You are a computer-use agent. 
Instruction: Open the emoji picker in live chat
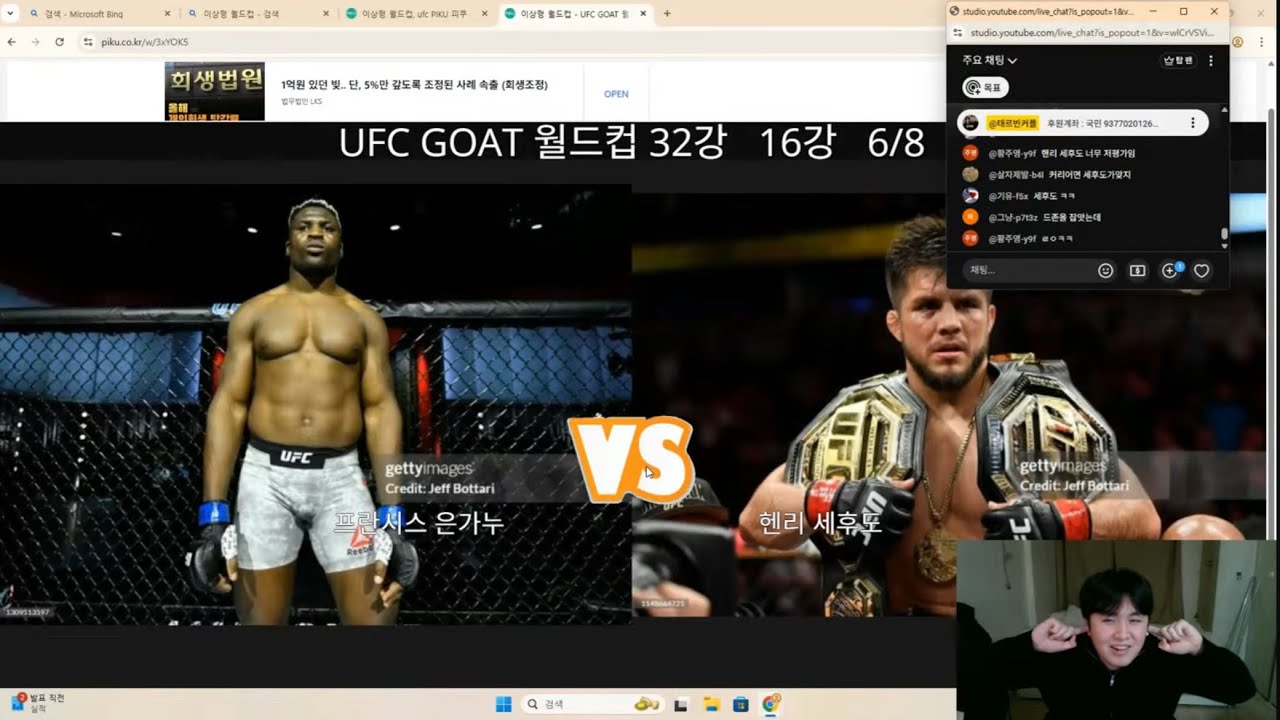pyautogui.click(x=1105, y=270)
